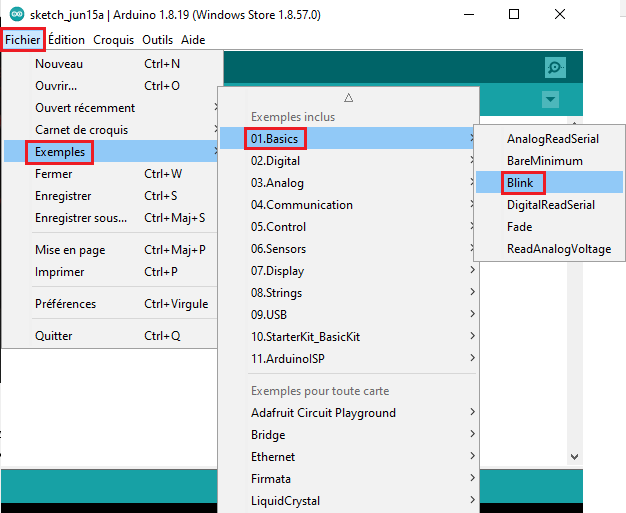626x513 pixels.
Task: Choose Nouveau from the Fichier menu
Action: point(111,64)
